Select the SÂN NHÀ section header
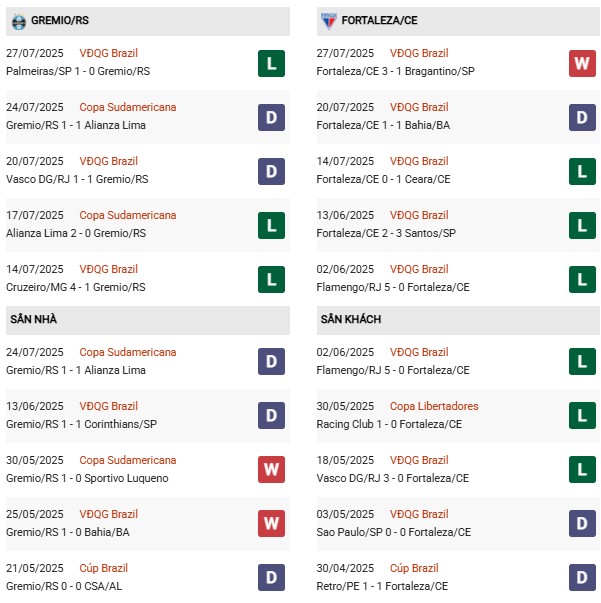The width and height of the screenshot is (601, 603). coord(37,319)
